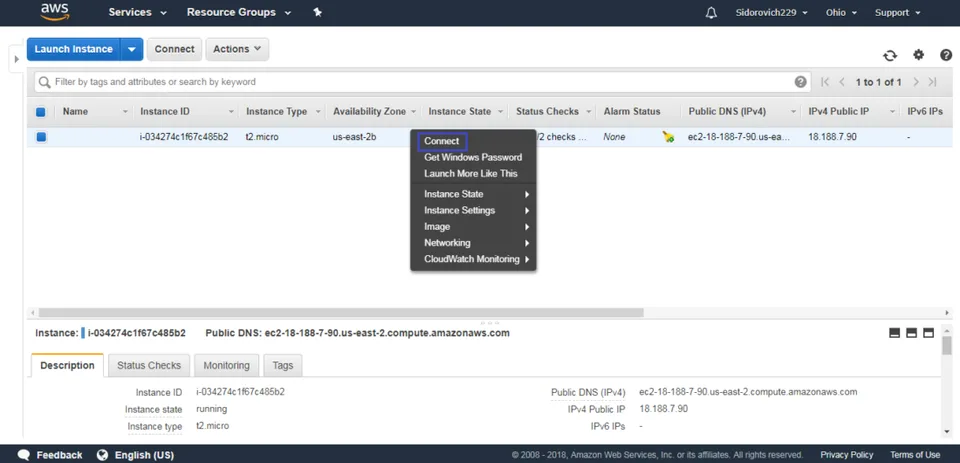Click the search filter help icon
Viewport: 960px width, 463px height.
(x=800, y=82)
